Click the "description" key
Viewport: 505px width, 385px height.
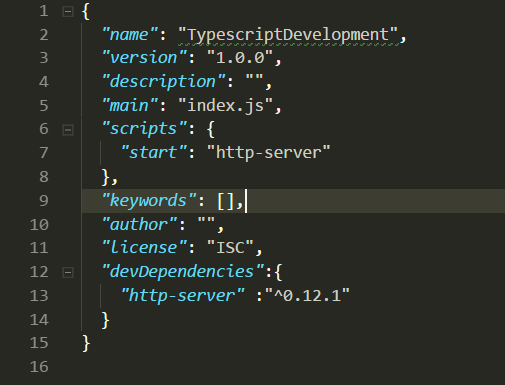click(163, 82)
